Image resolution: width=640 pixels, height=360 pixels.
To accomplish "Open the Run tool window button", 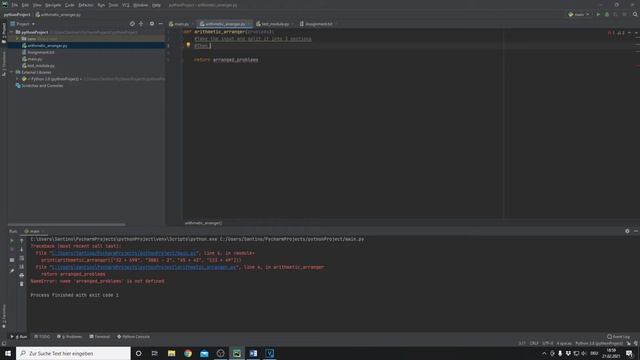I will pyautogui.click(x=19, y=337).
